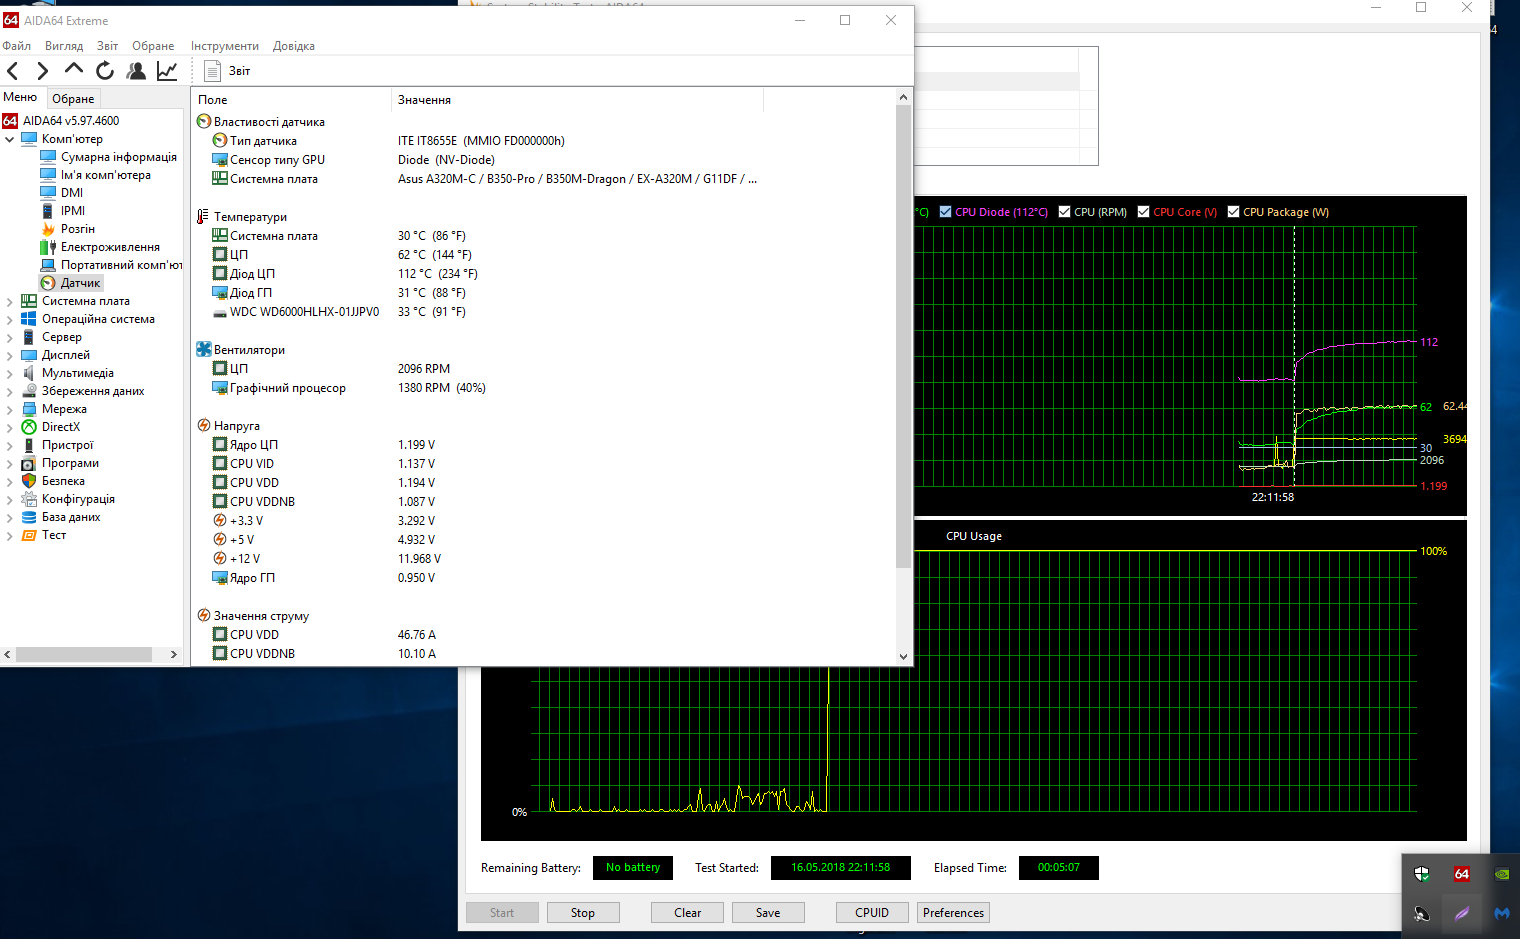This screenshot has width=1520, height=939.
Task: Expand the Мультимедіа tree node
Action: 10,373
